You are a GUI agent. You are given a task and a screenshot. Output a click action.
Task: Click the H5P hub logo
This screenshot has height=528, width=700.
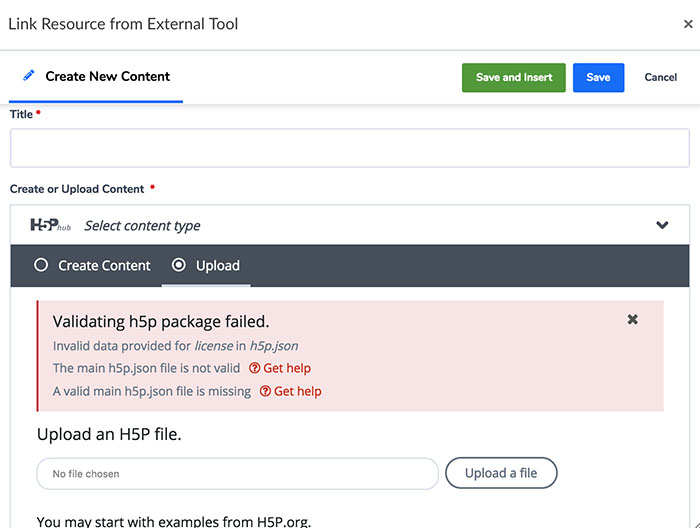50,225
